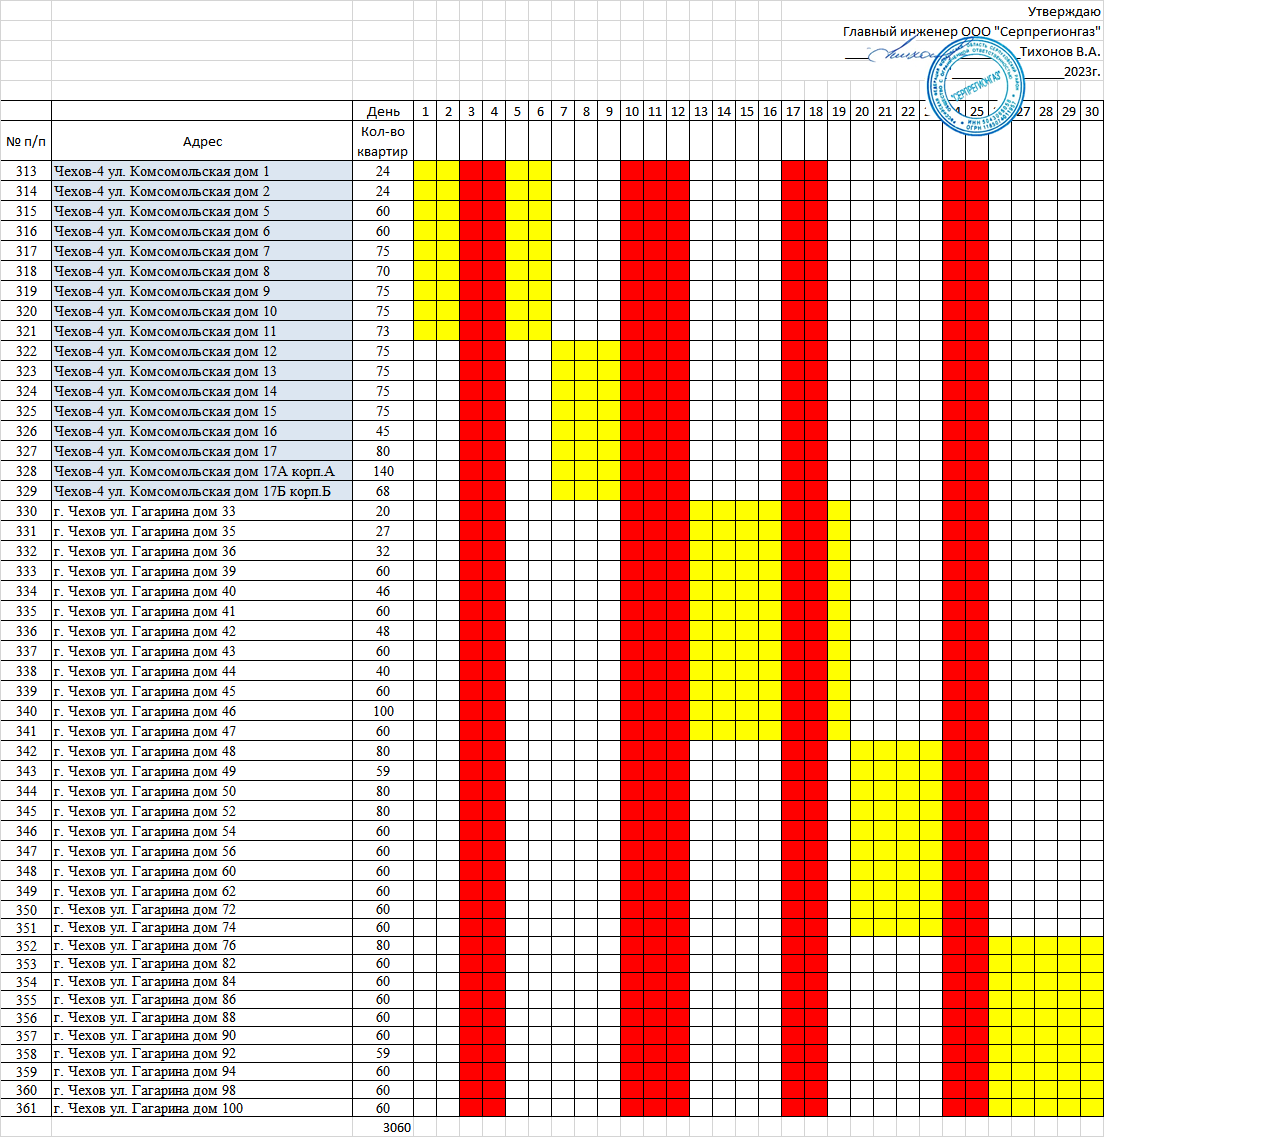Viewport: 1263px width, 1137px height.
Task: Click address "г. Чехов ул. Гагарина дом 100"
Action: [x=202, y=1108]
